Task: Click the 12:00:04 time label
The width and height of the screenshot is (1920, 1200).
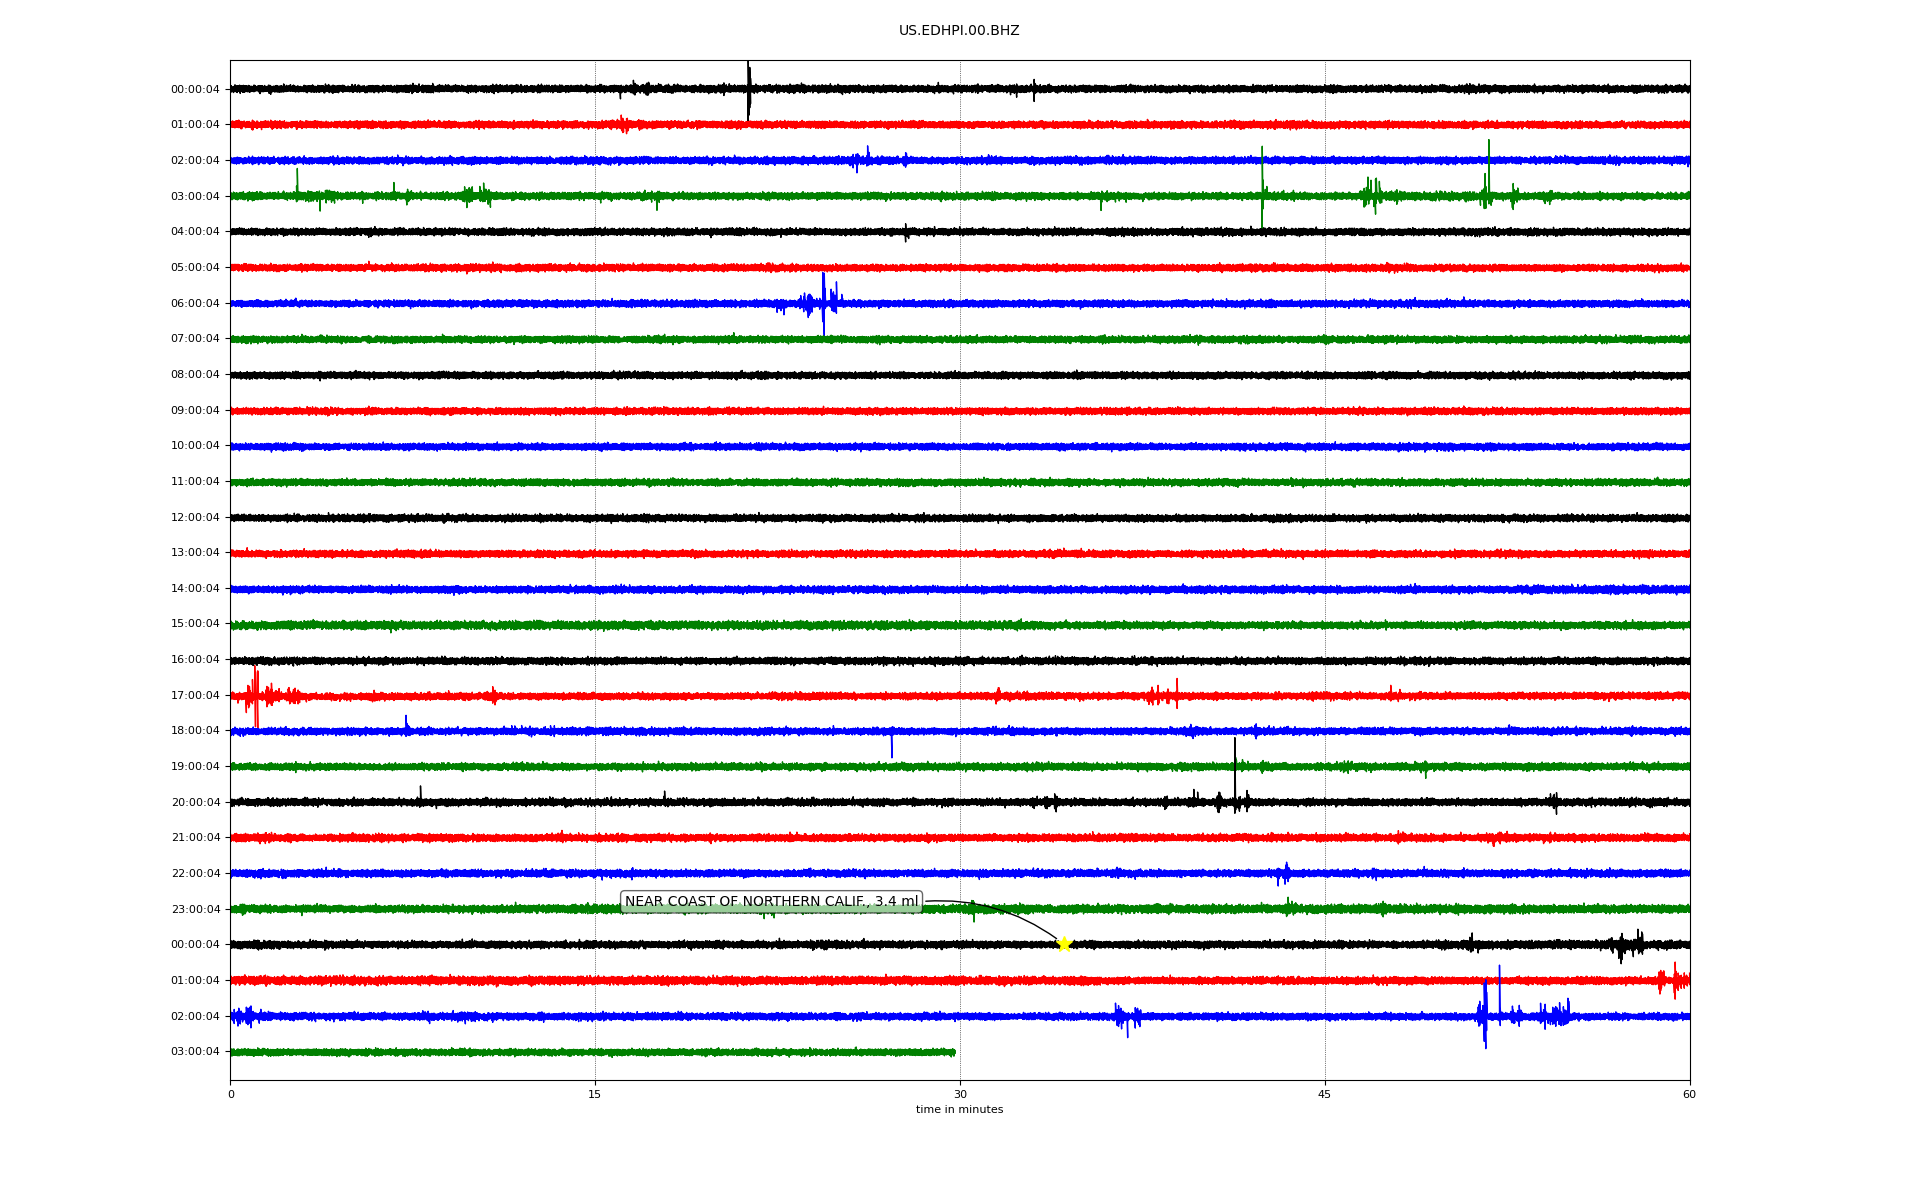Action: point(195,518)
